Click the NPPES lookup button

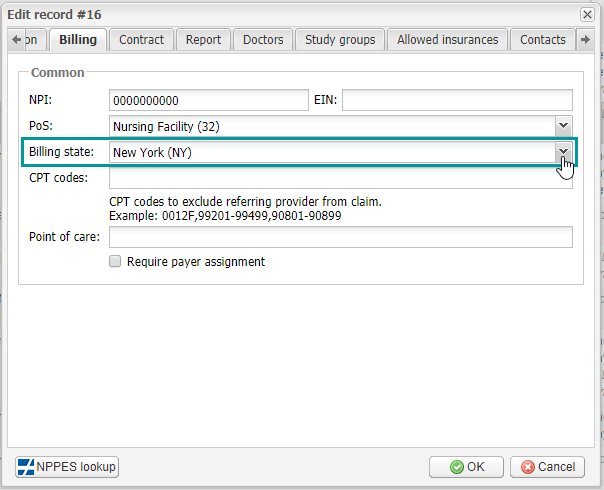[x=67, y=467]
